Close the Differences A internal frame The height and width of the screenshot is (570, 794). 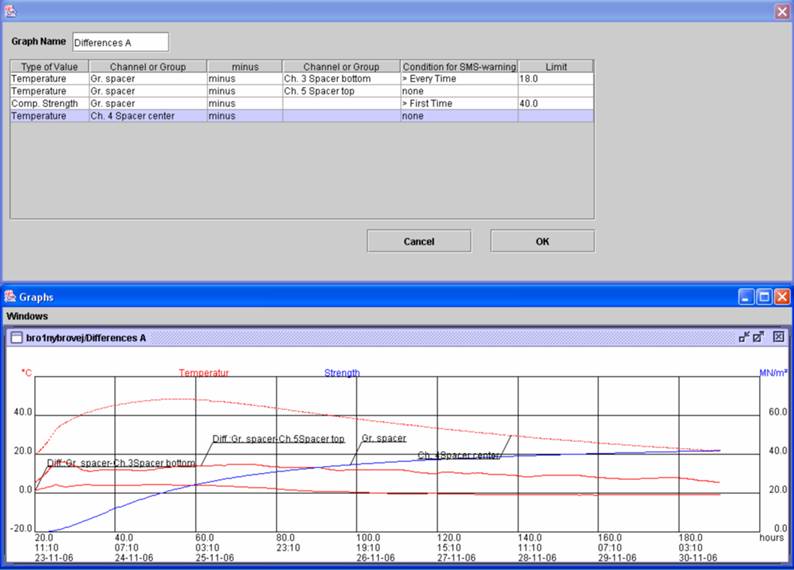[x=779, y=337]
